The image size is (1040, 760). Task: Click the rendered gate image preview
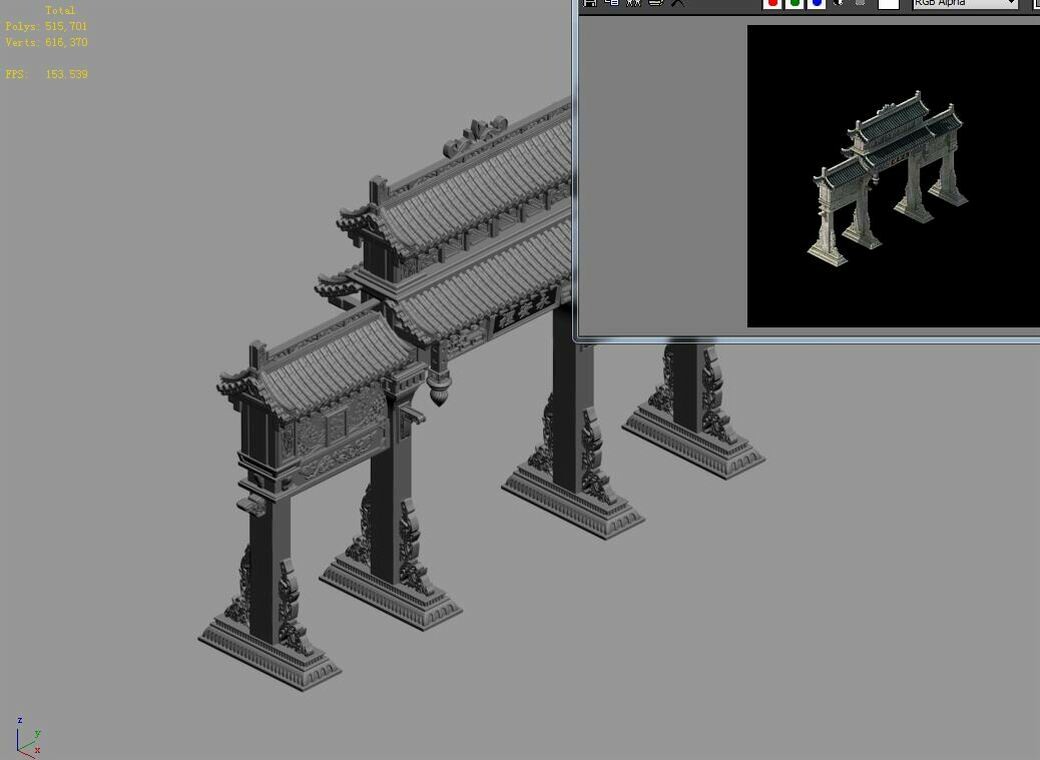pyautogui.click(x=893, y=176)
